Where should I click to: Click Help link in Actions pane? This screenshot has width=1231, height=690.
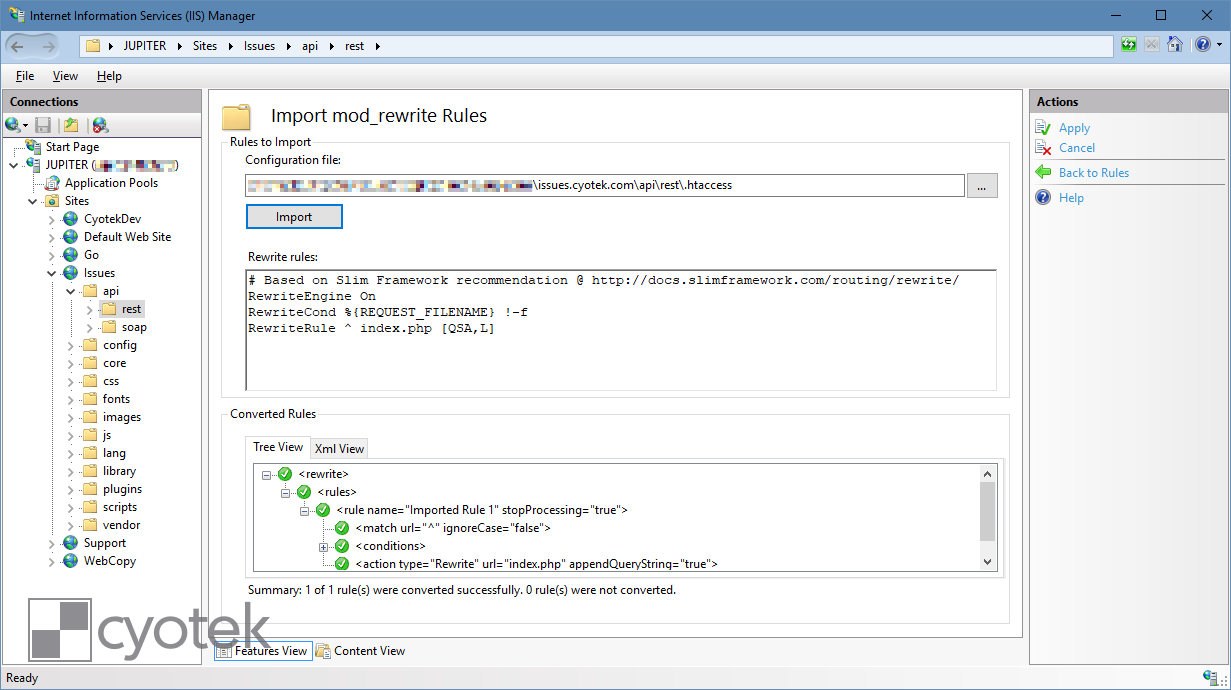coord(1071,198)
